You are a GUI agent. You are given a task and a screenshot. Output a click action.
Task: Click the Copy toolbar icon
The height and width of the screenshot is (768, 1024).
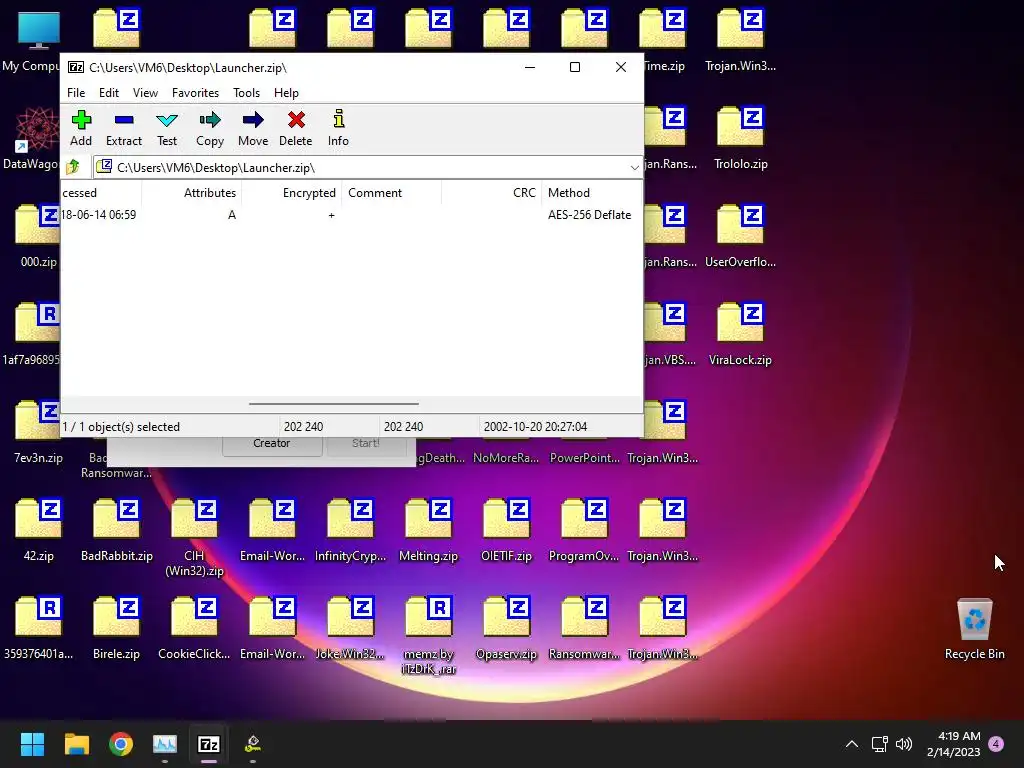click(210, 128)
